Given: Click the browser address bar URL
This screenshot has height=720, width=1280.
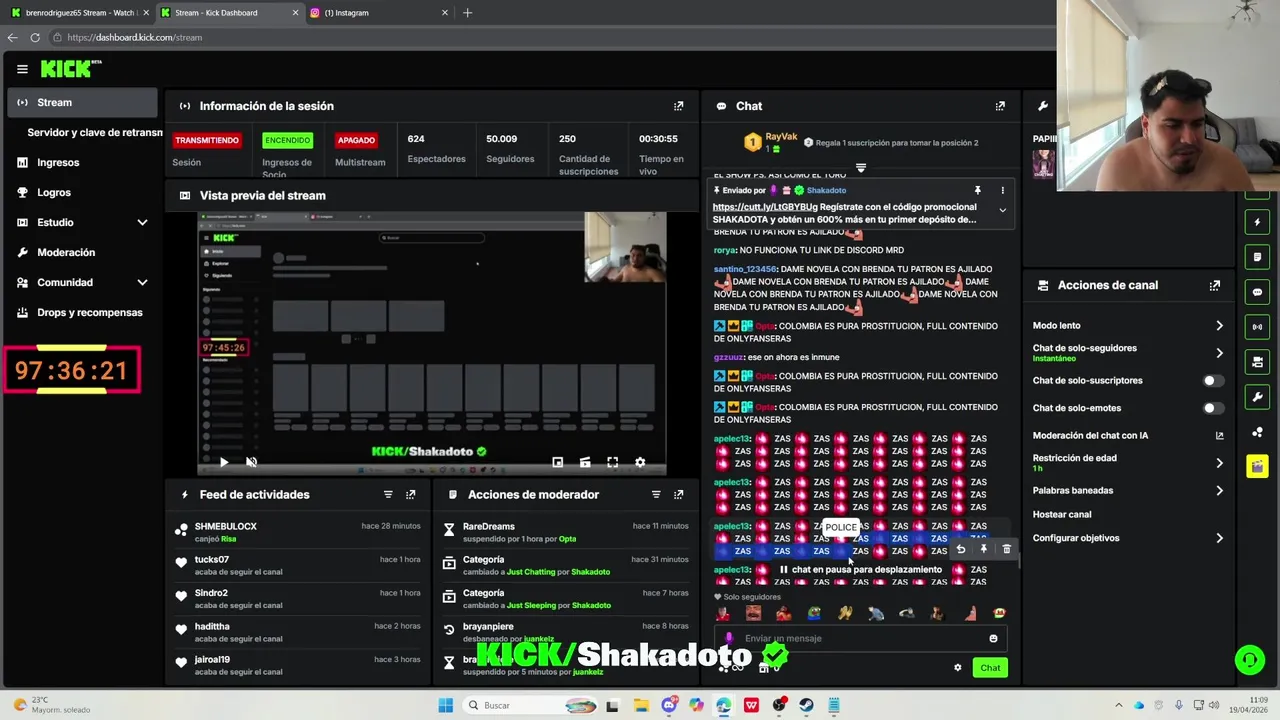Looking at the screenshot, I should 135,37.
